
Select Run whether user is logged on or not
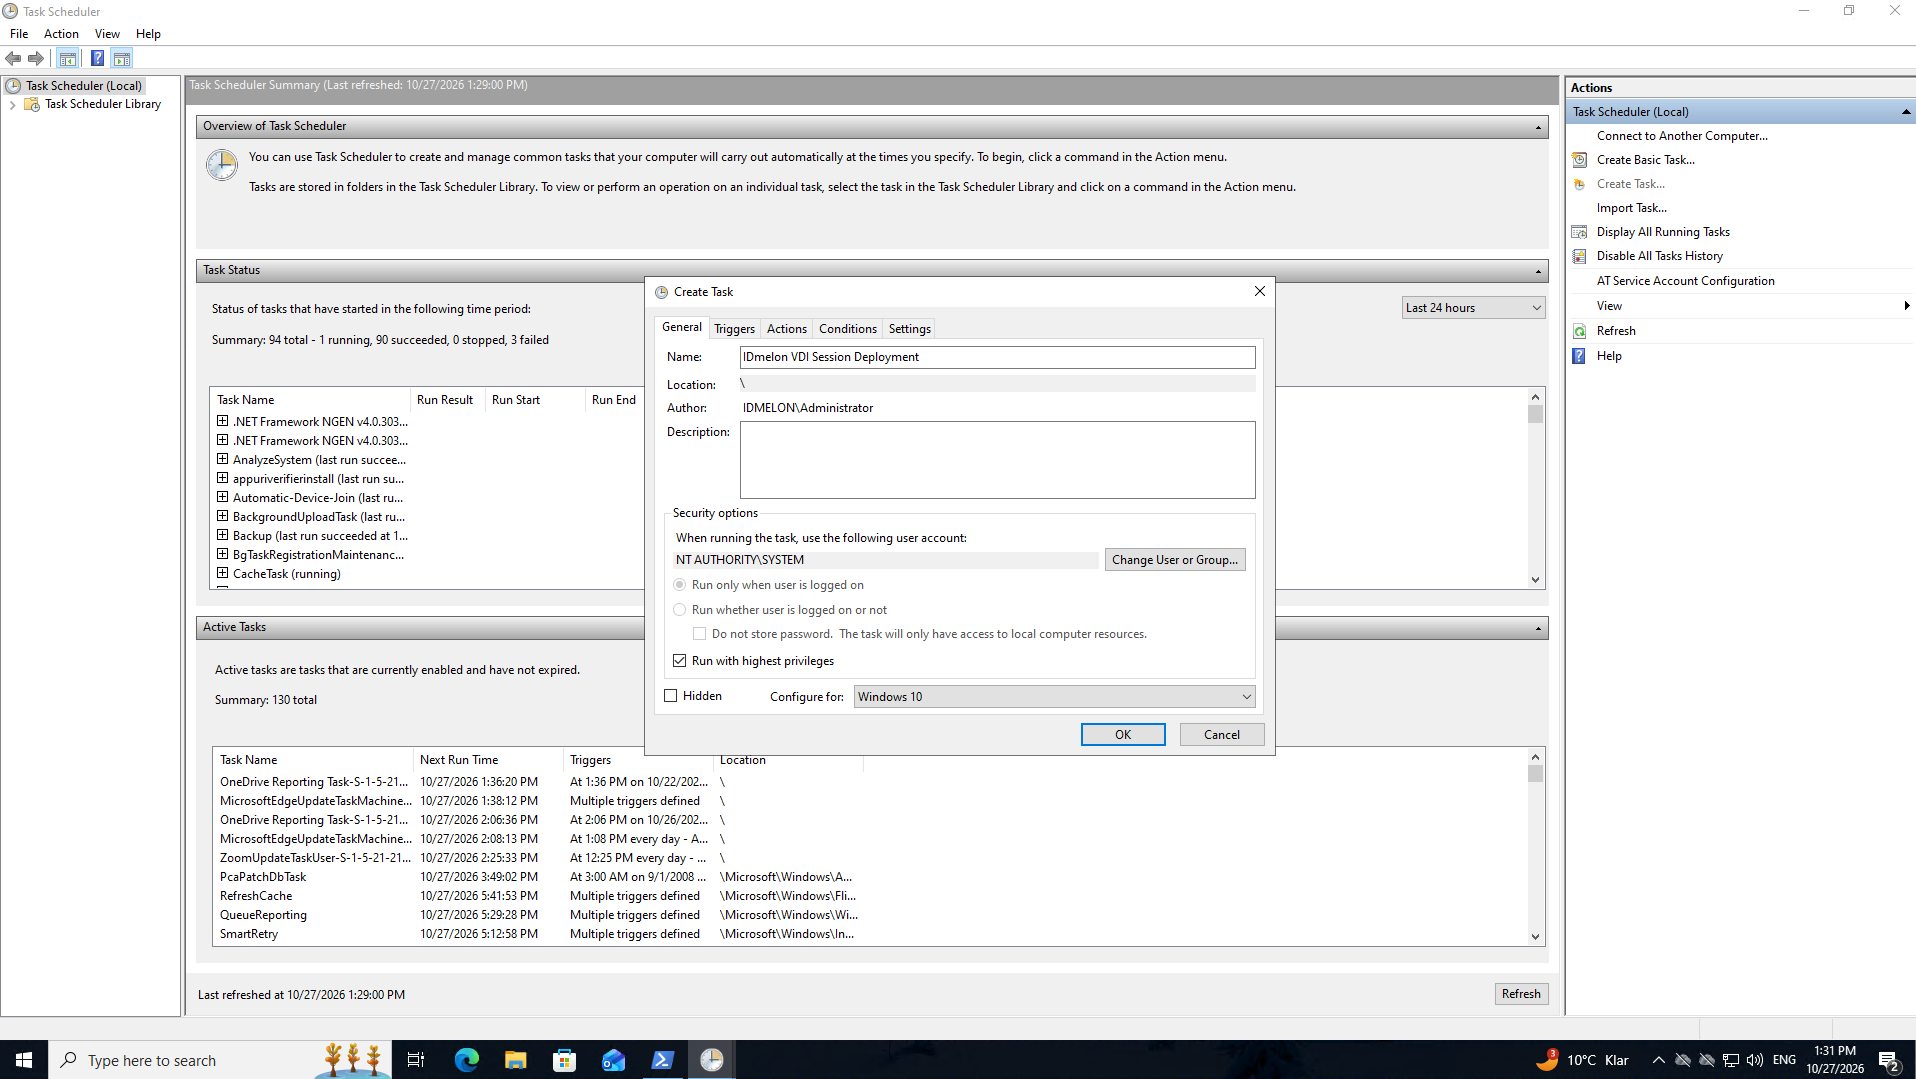pos(680,610)
